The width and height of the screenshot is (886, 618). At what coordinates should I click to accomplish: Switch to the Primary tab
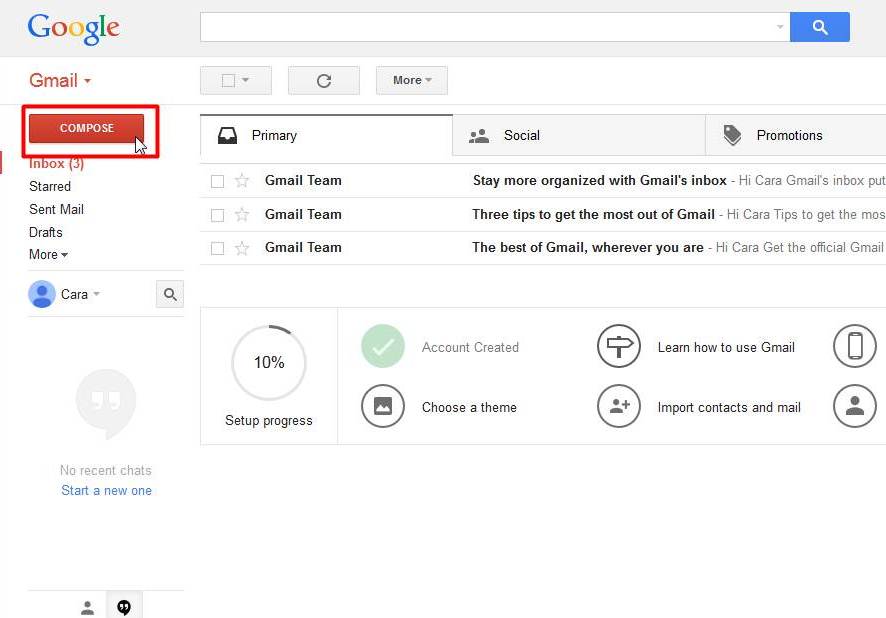point(327,135)
